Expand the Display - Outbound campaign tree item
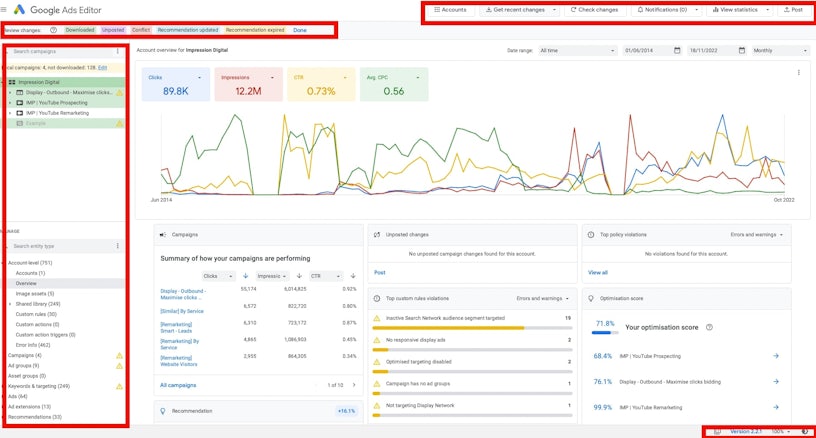The width and height of the screenshot is (816, 438). pos(9,92)
